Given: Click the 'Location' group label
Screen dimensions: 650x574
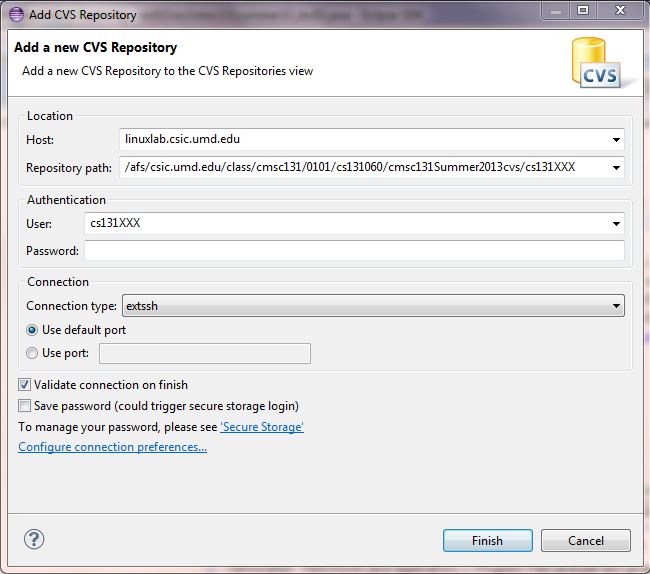Looking at the screenshot, I should (50, 116).
